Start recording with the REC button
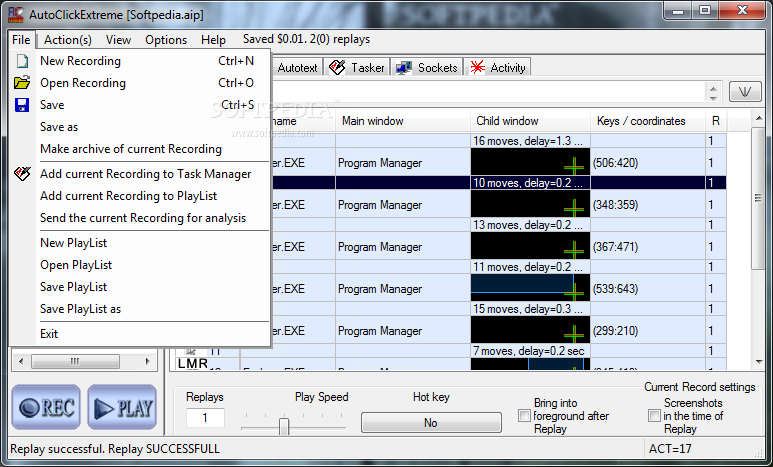This screenshot has height=467, width=773. (x=46, y=407)
